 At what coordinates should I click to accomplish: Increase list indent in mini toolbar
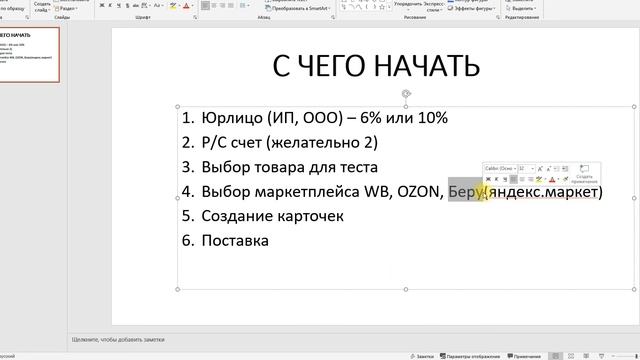565,169
